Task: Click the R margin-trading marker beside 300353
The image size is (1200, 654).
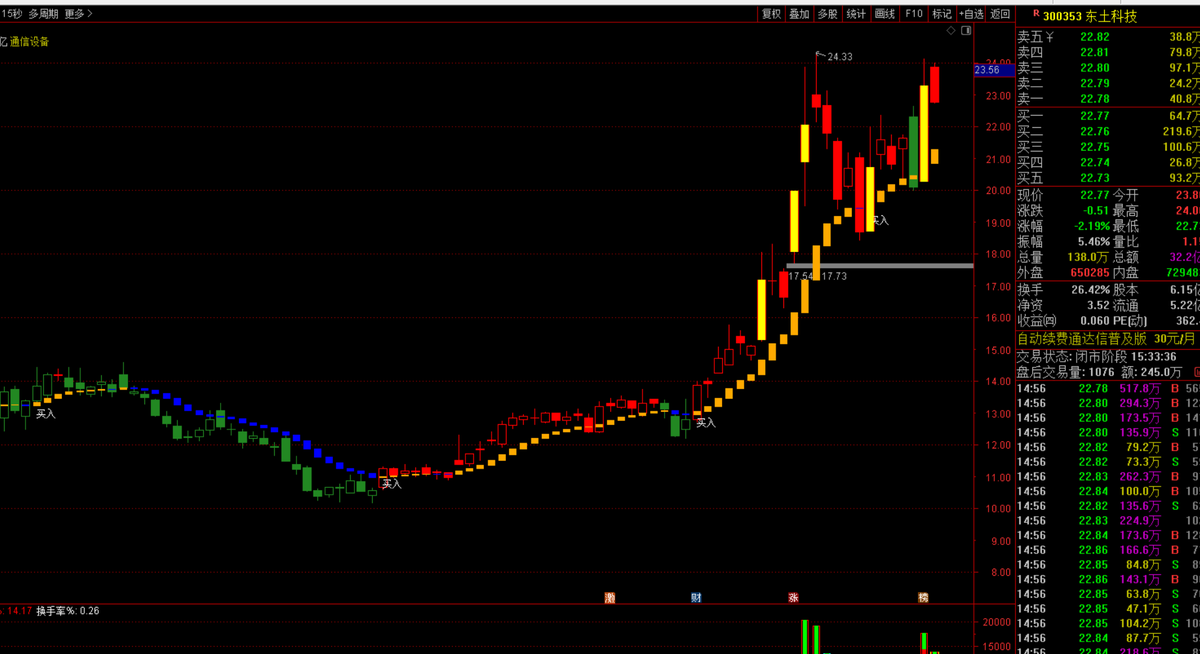Action: tap(1034, 14)
